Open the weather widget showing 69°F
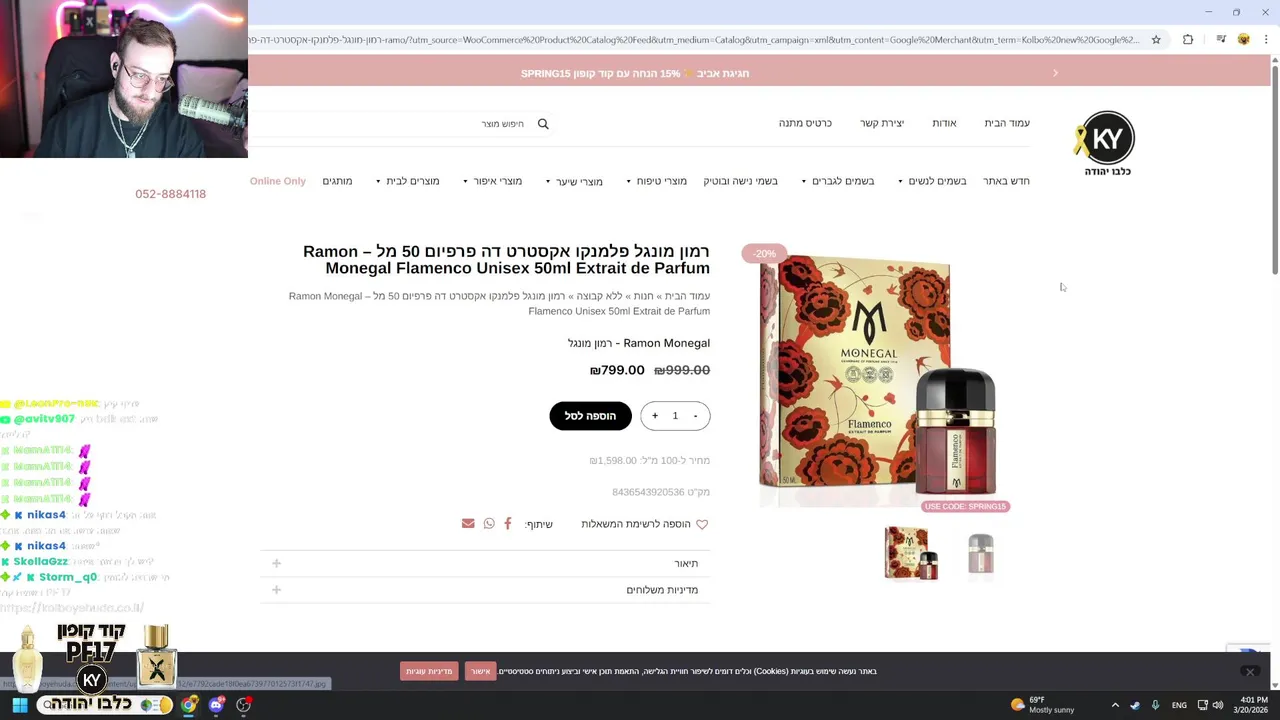The image size is (1280, 720). [x=1042, y=705]
